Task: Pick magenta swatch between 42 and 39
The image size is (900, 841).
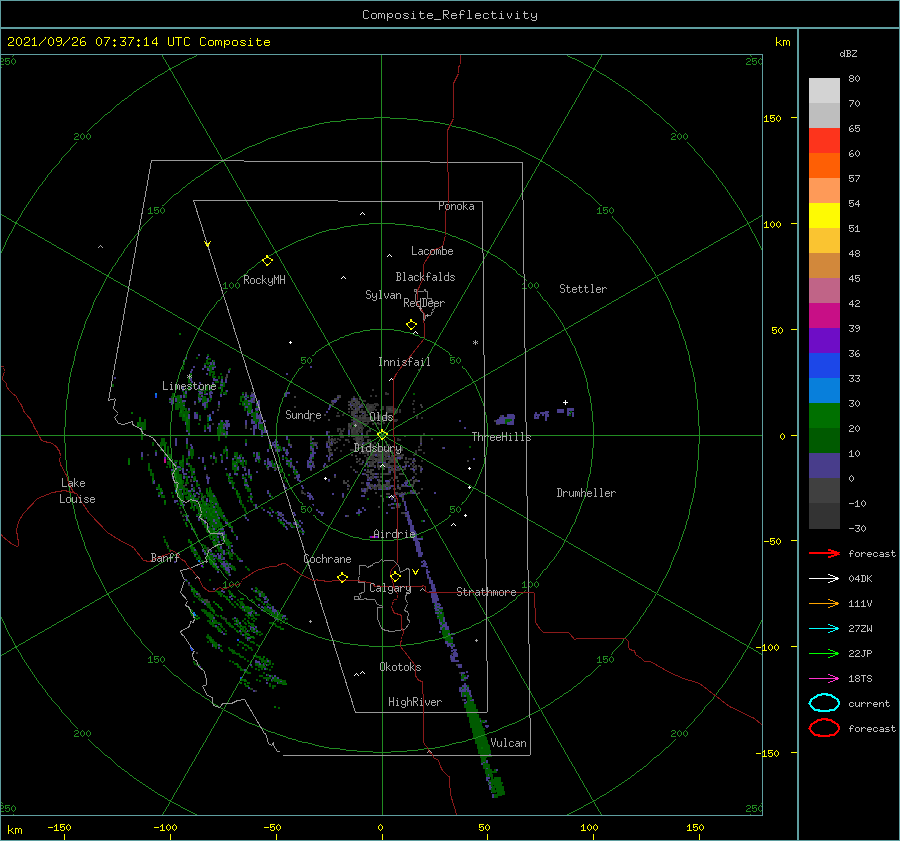Action: click(x=824, y=316)
